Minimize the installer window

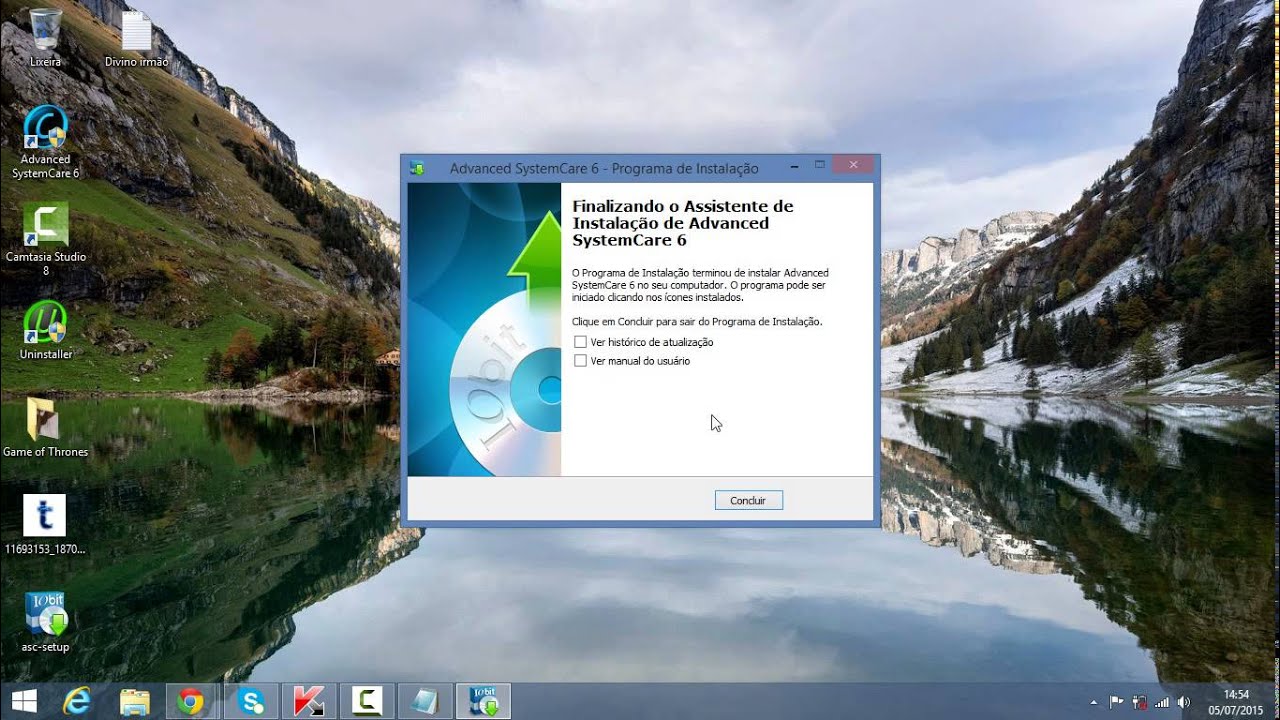[x=795, y=165]
